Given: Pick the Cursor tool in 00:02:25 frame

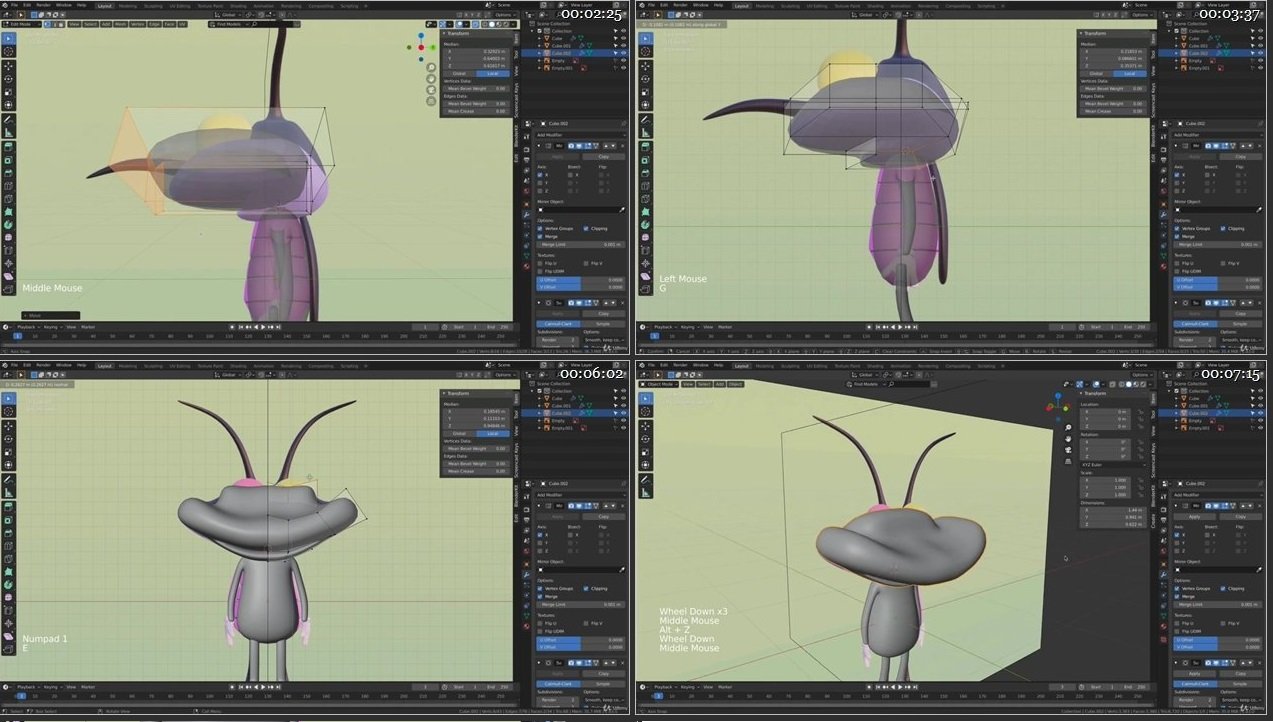Looking at the screenshot, I should (x=8, y=51).
